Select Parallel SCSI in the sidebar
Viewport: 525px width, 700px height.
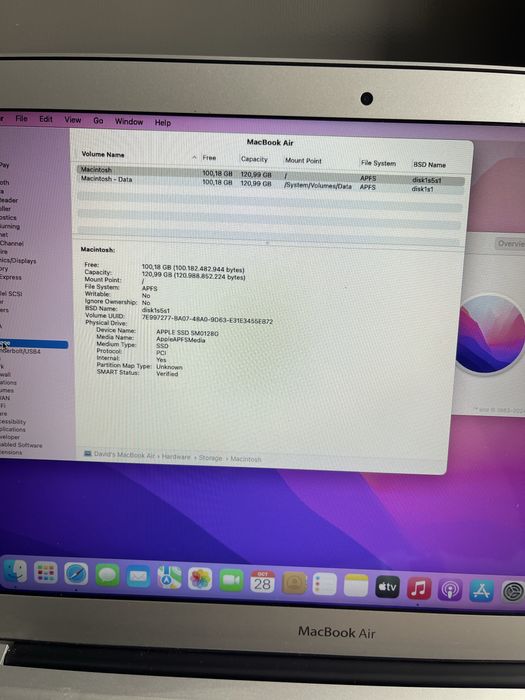click(11, 294)
